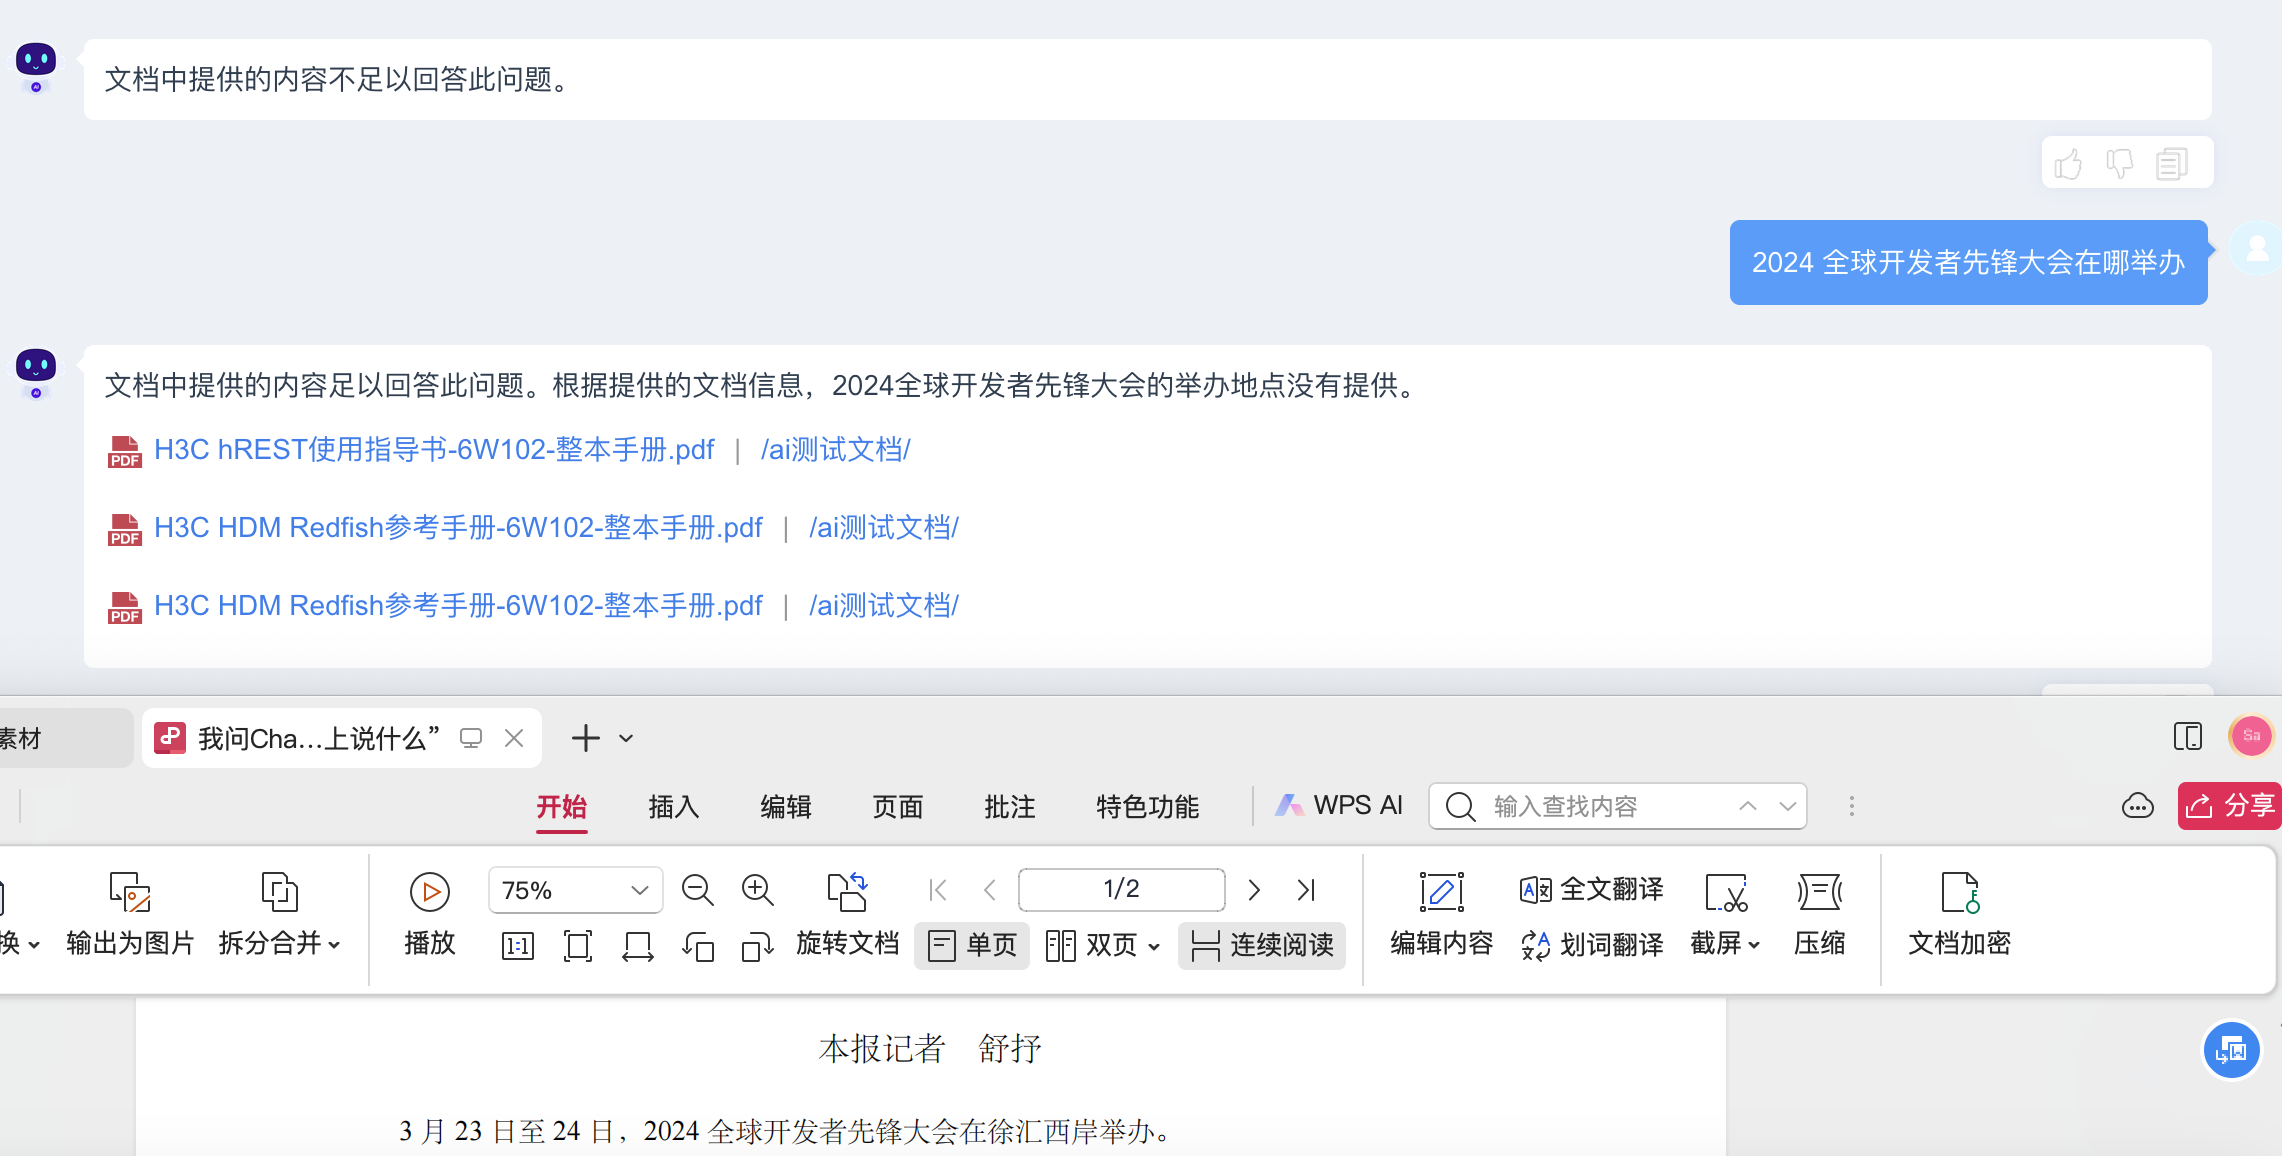
Task: Click the thumbs-down feedback icon
Action: 2120,163
